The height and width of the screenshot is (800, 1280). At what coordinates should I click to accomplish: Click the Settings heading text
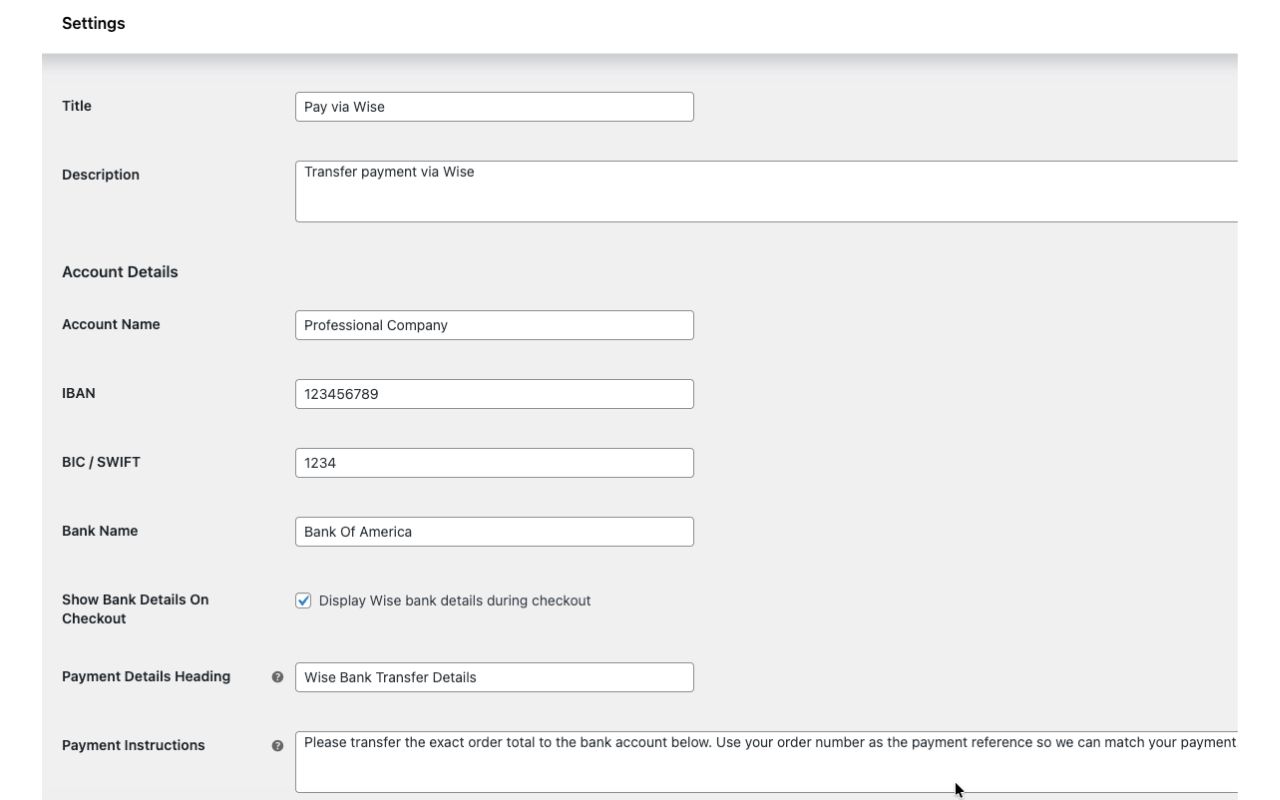point(93,23)
